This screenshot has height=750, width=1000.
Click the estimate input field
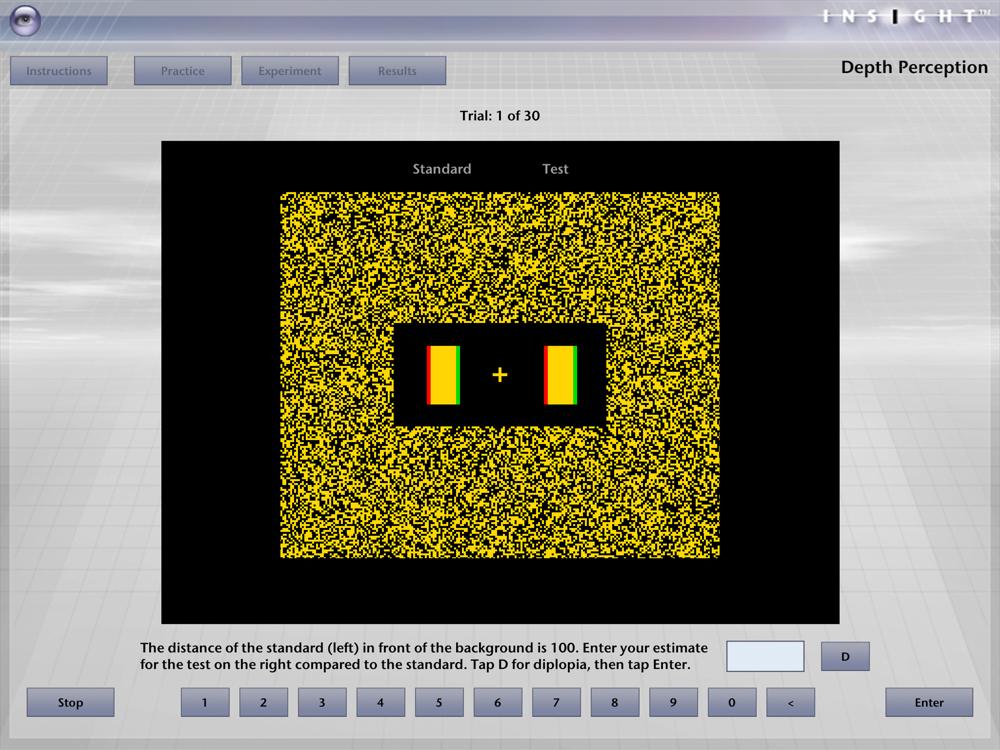(765, 656)
